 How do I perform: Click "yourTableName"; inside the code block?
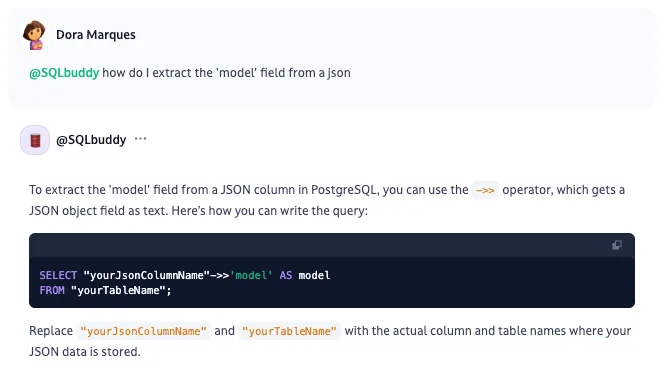(121, 291)
